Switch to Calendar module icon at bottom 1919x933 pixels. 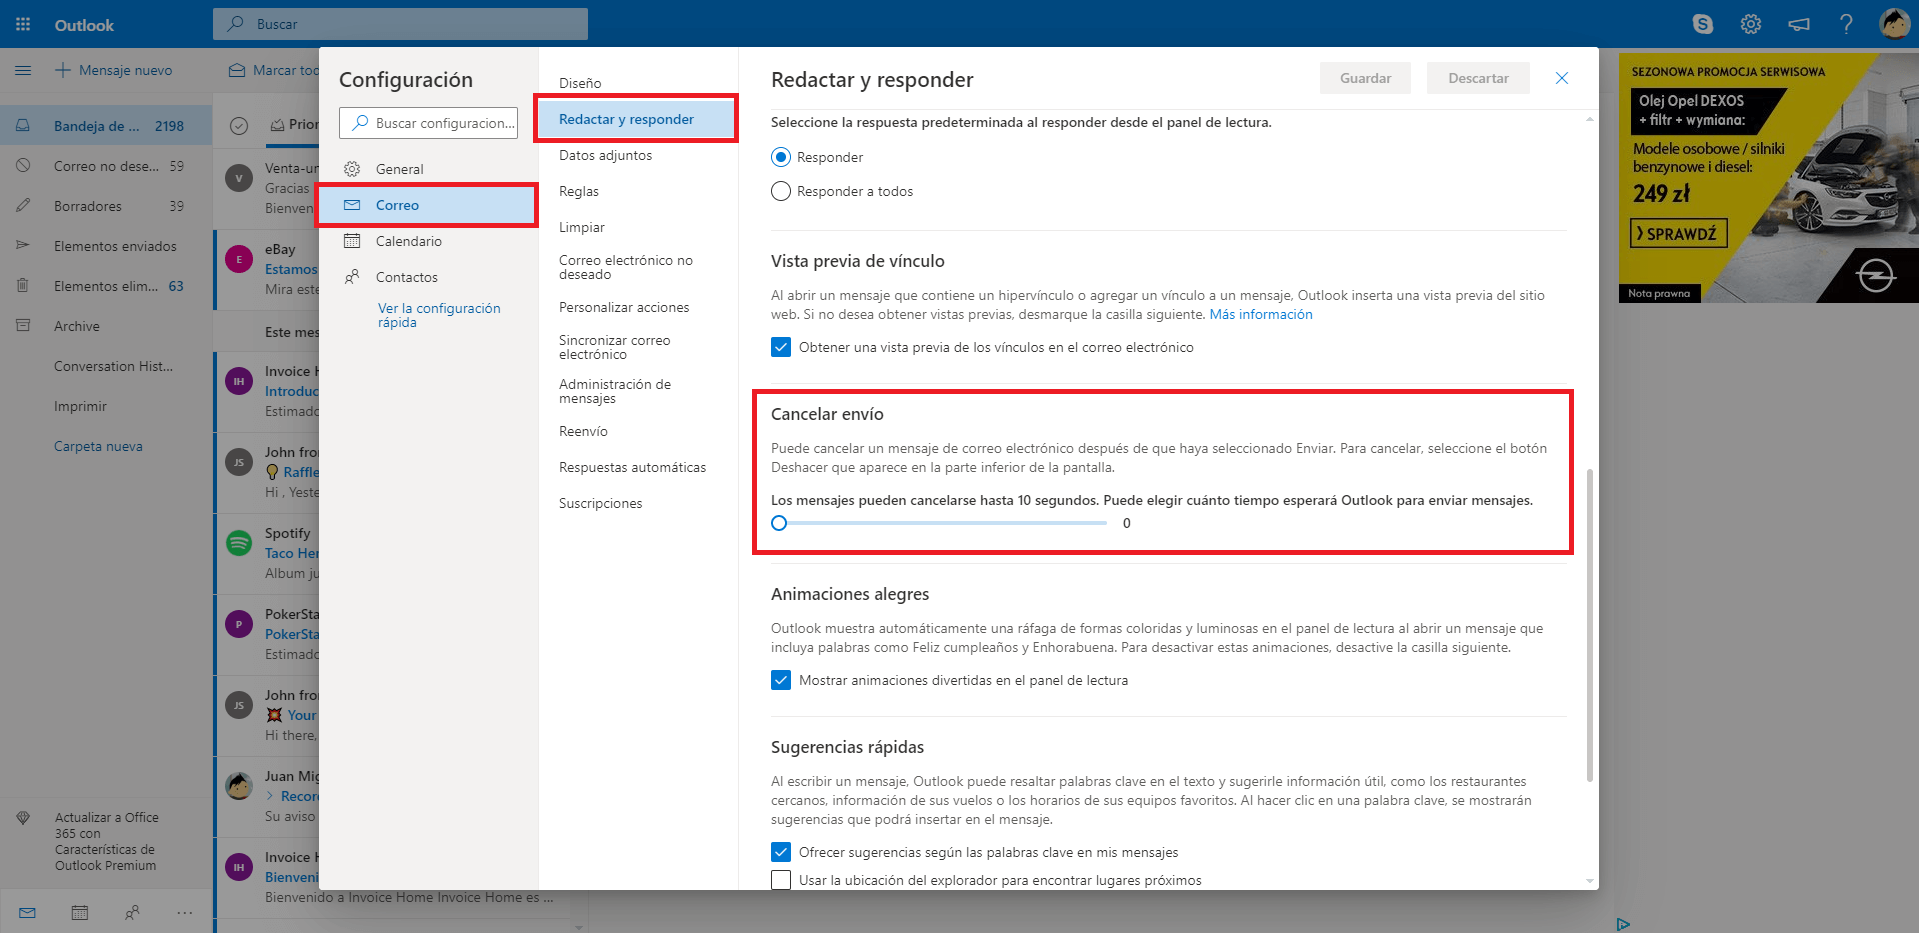point(80,912)
